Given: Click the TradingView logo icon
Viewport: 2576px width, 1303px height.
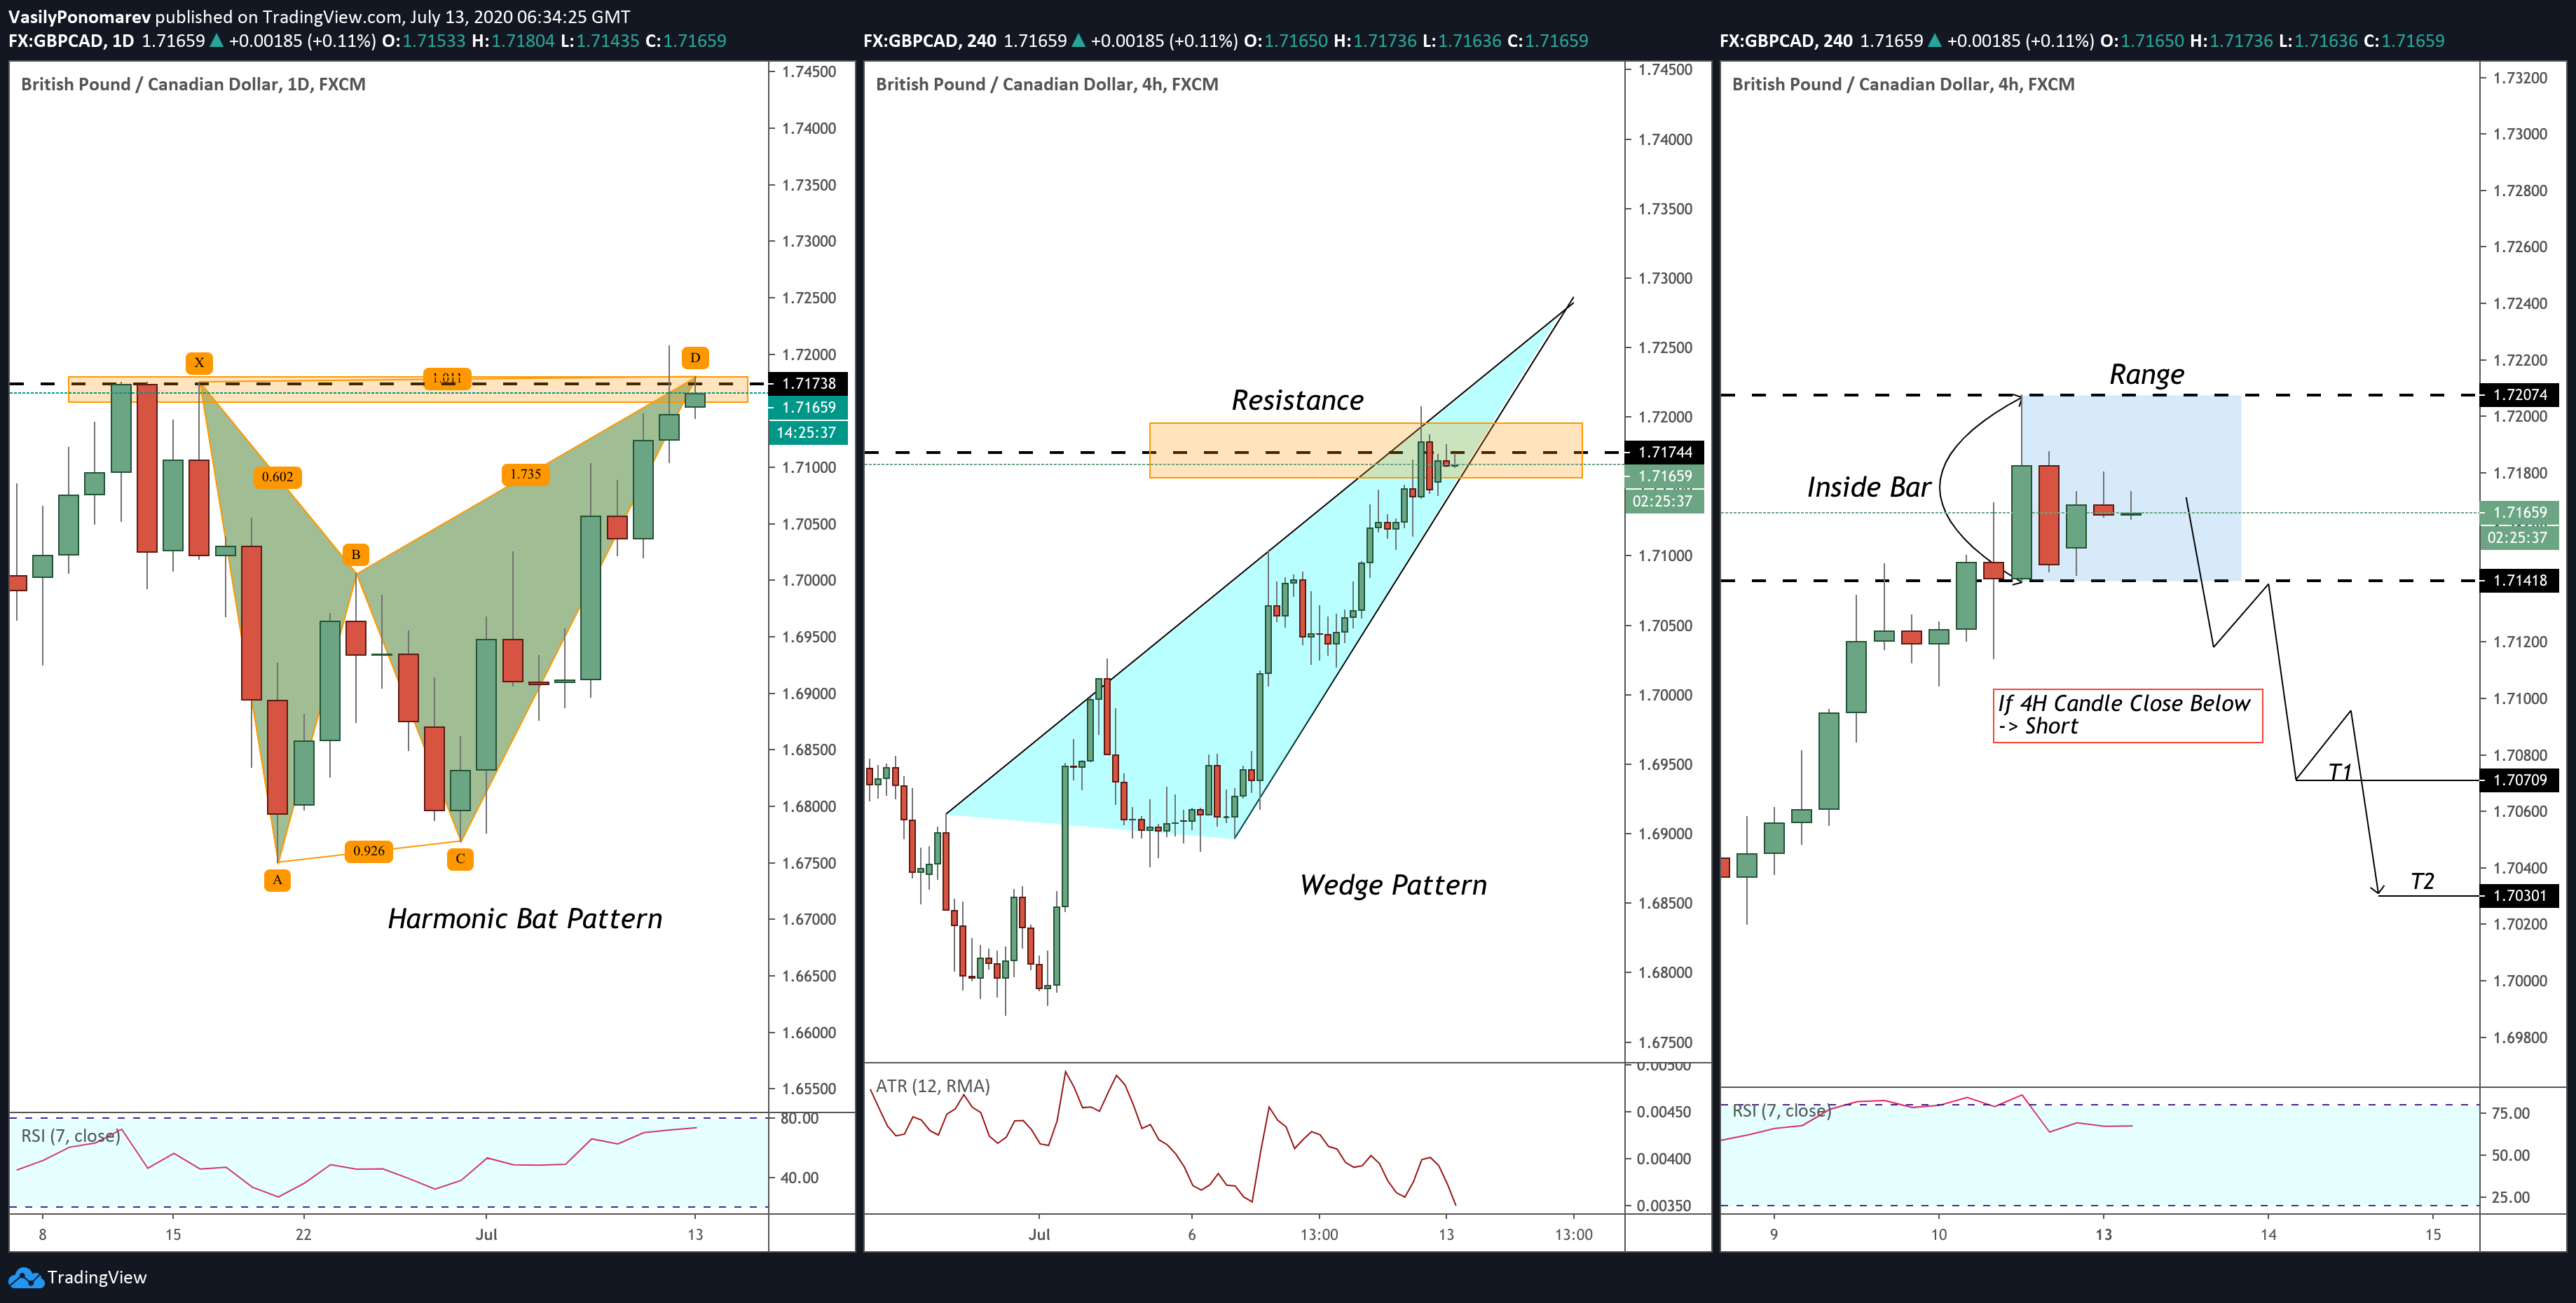Looking at the screenshot, I should pyautogui.click(x=25, y=1277).
